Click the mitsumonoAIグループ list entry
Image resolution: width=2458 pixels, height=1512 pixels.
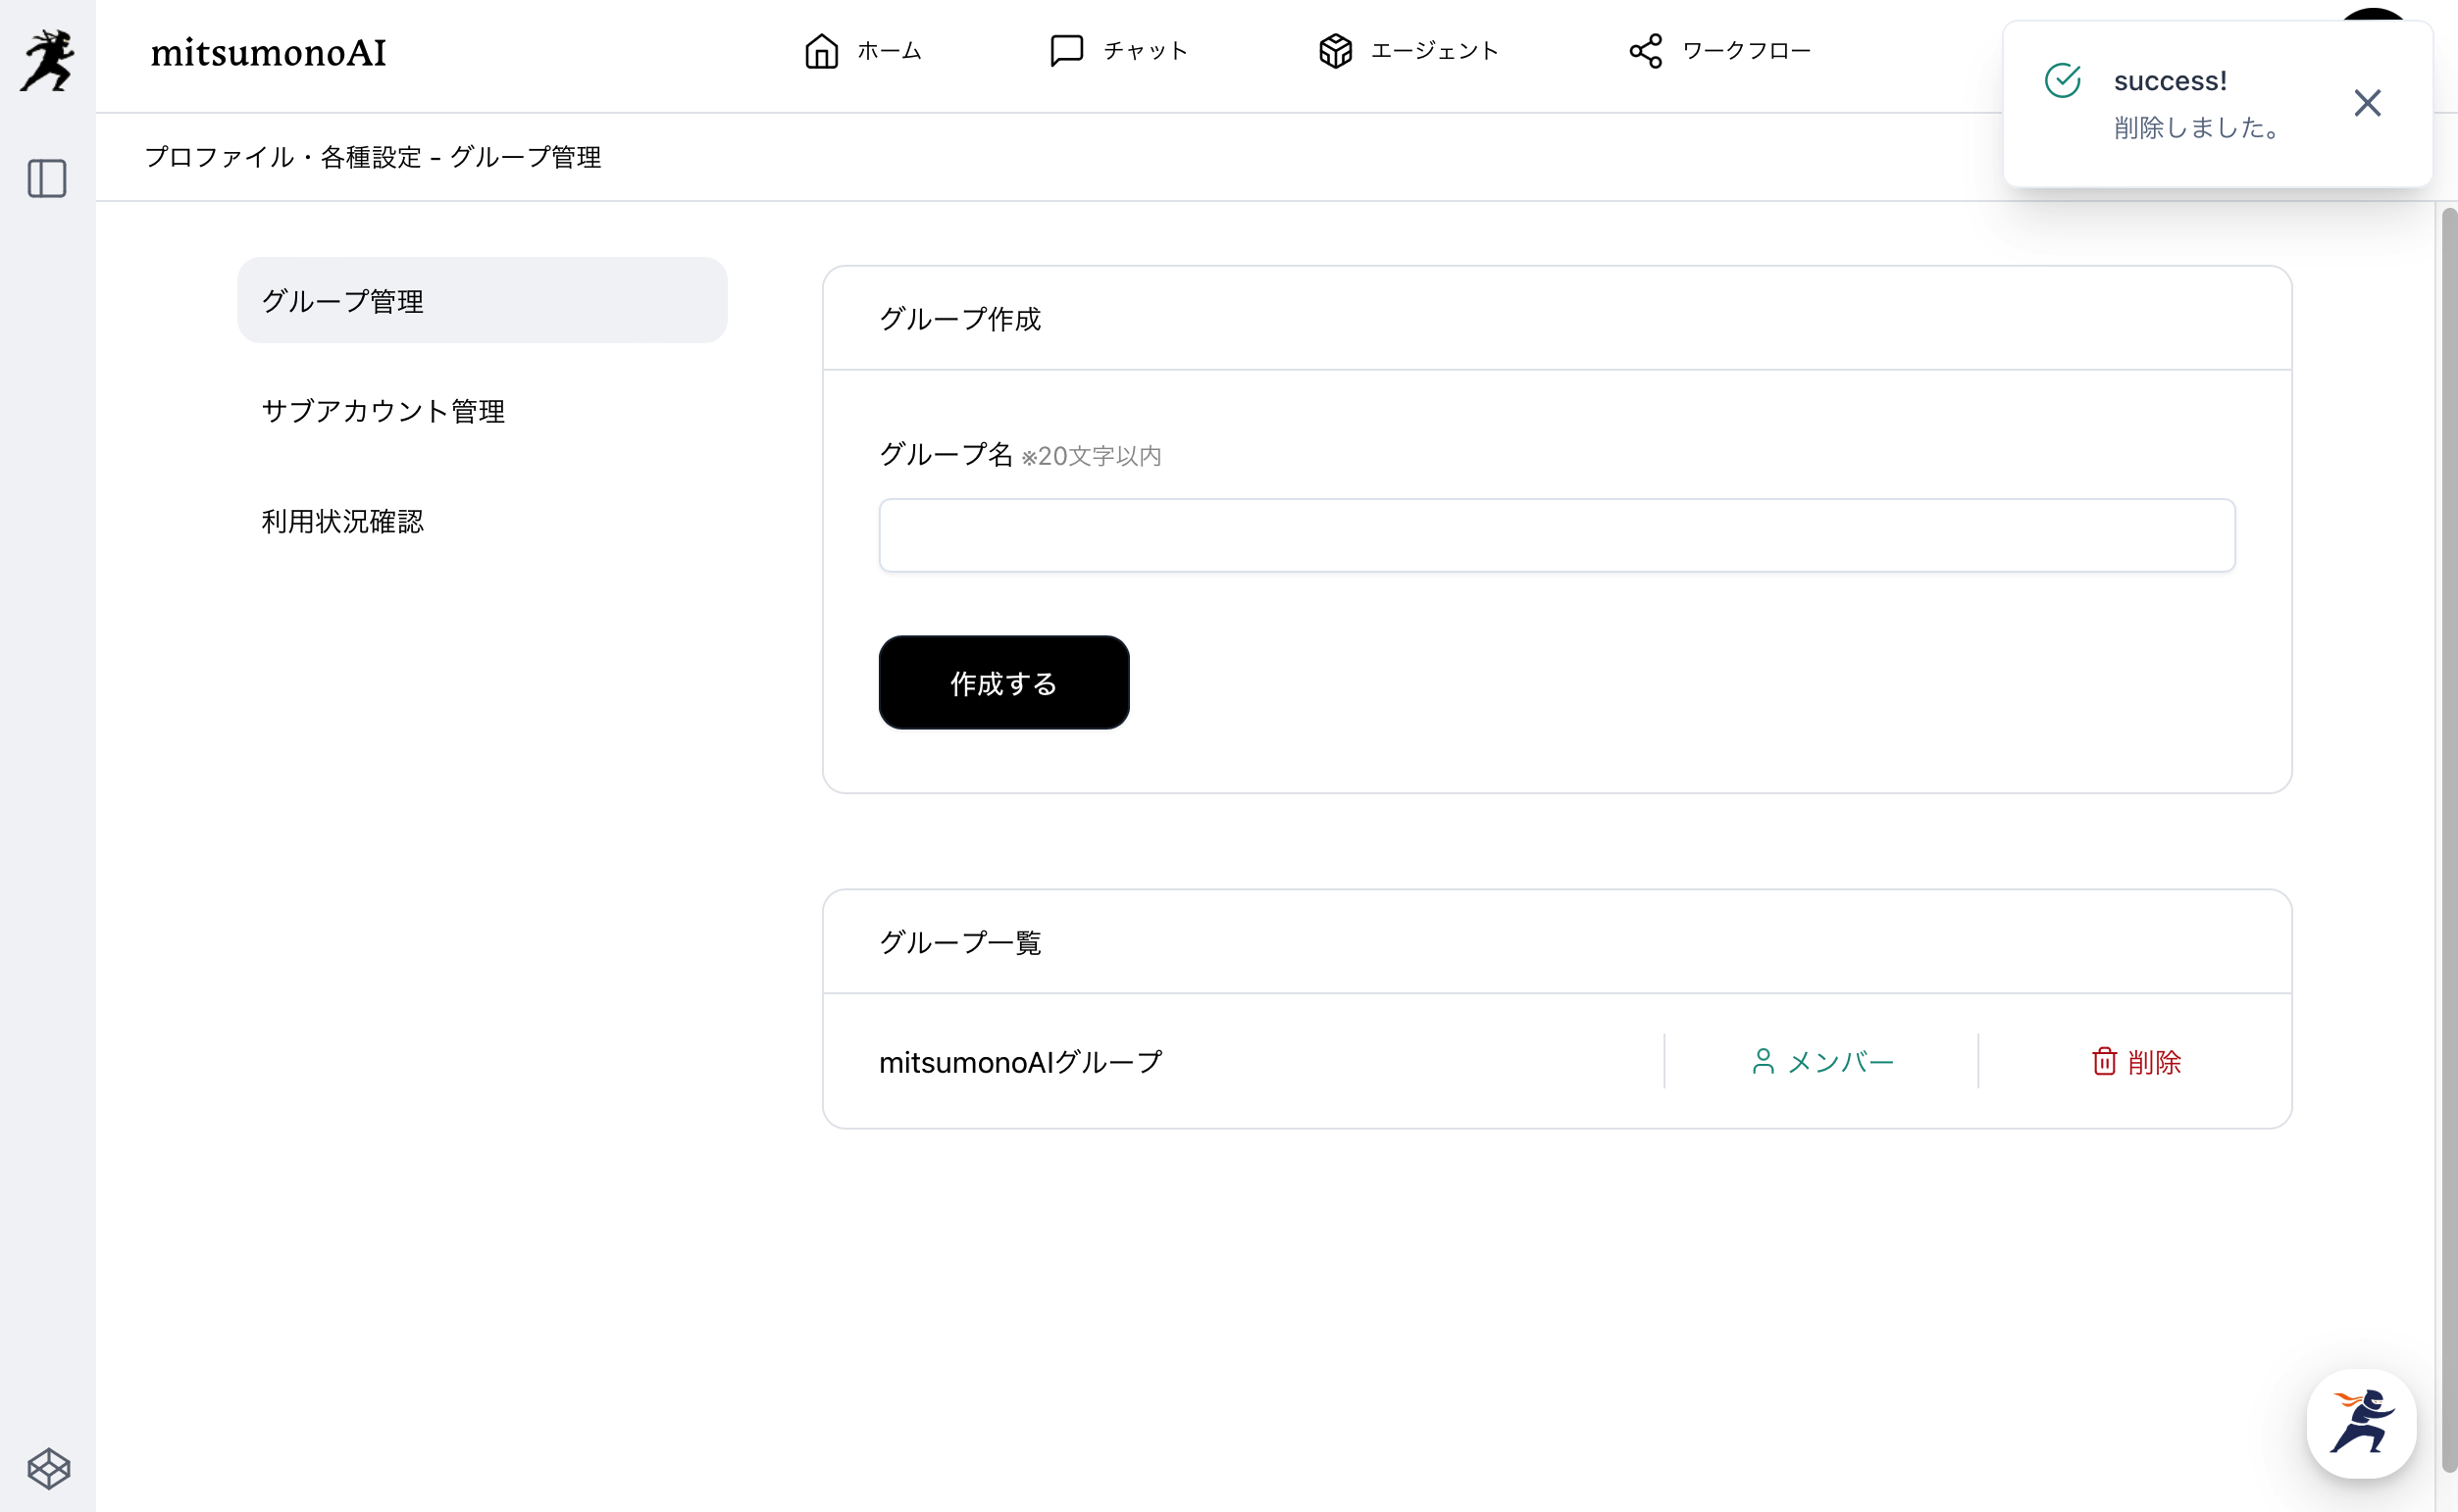1020,1062
